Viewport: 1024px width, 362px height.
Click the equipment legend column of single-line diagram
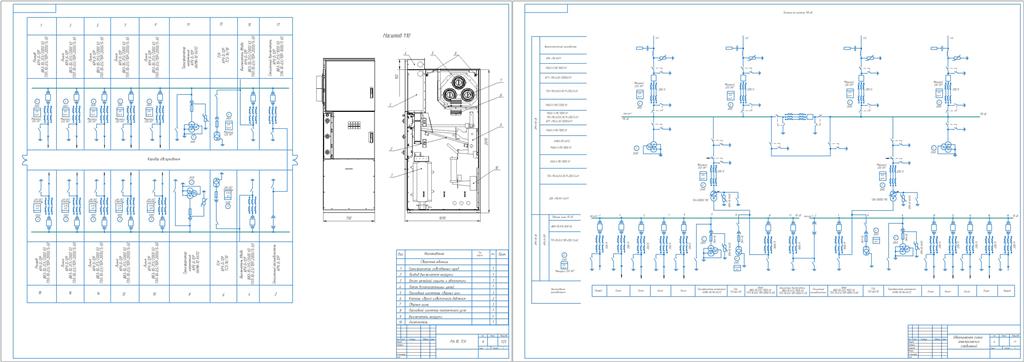coord(559,169)
